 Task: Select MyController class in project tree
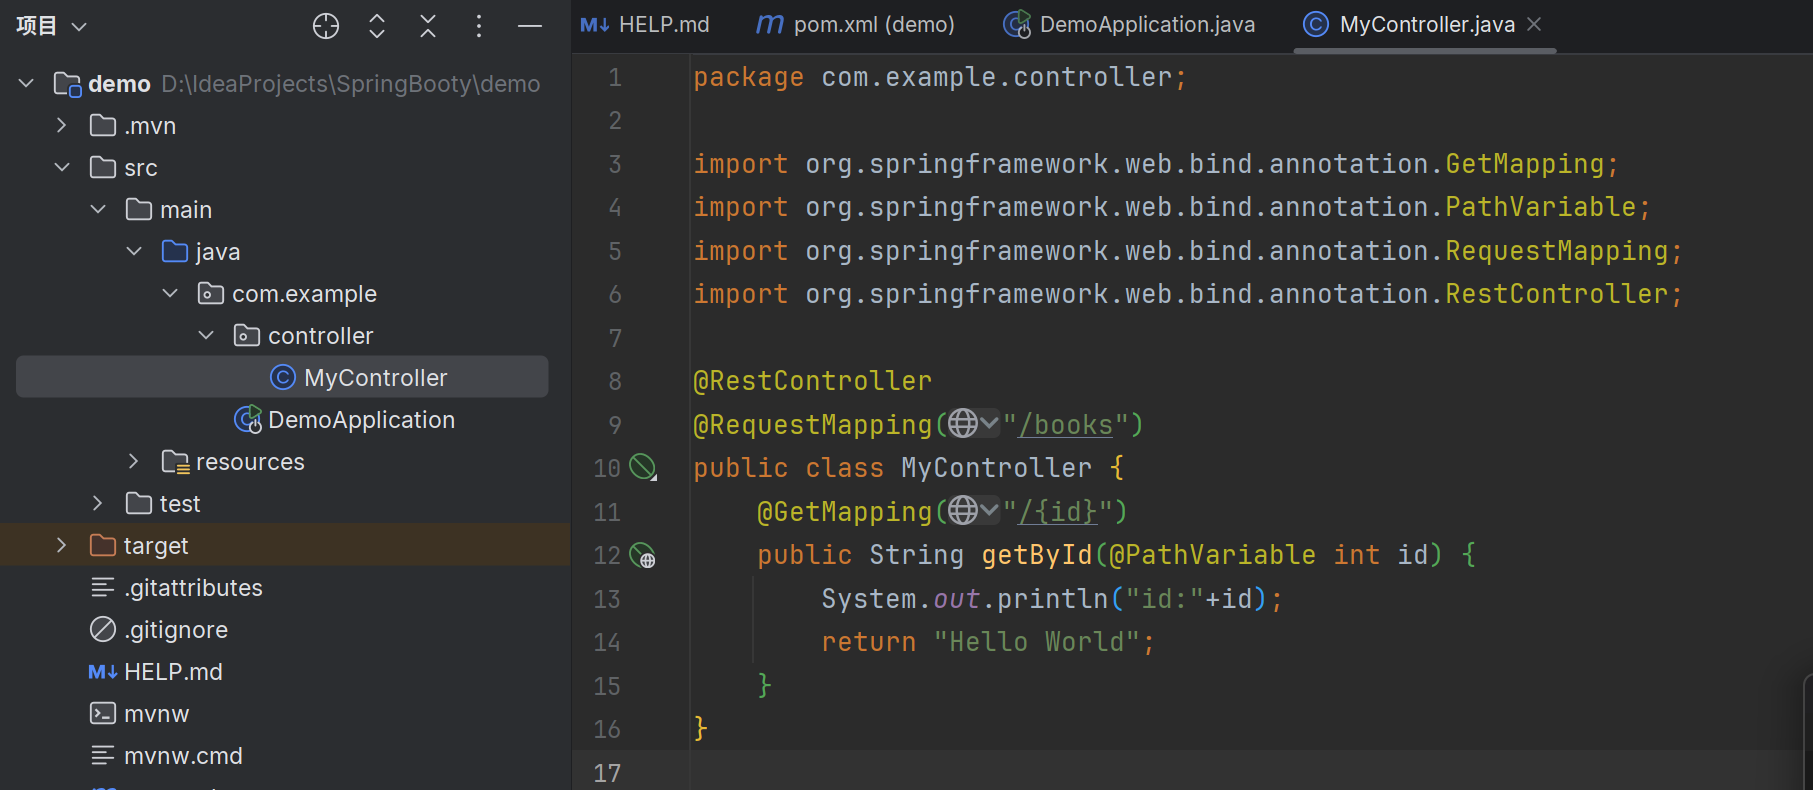282,377
